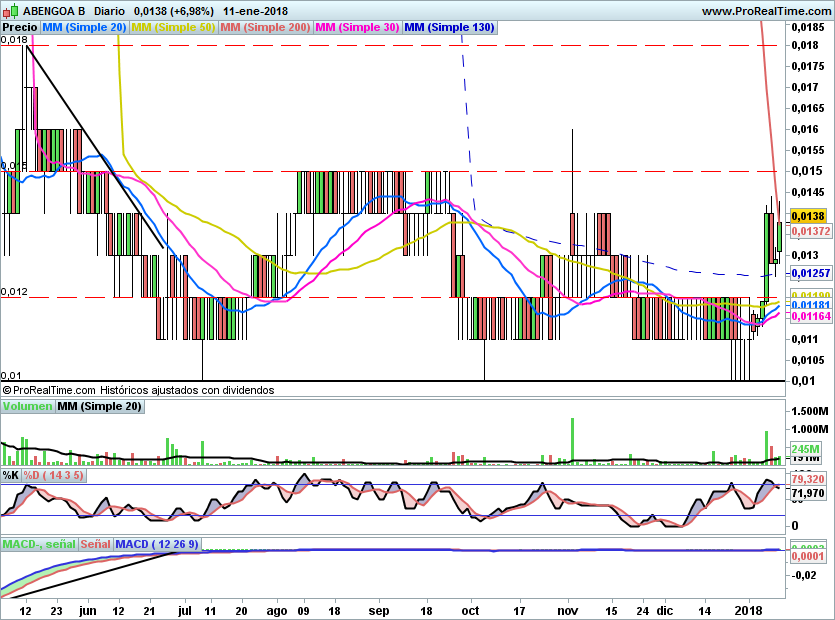
Task: Click the MACD (12 26 9) label
Action: (x=158, y=544)
